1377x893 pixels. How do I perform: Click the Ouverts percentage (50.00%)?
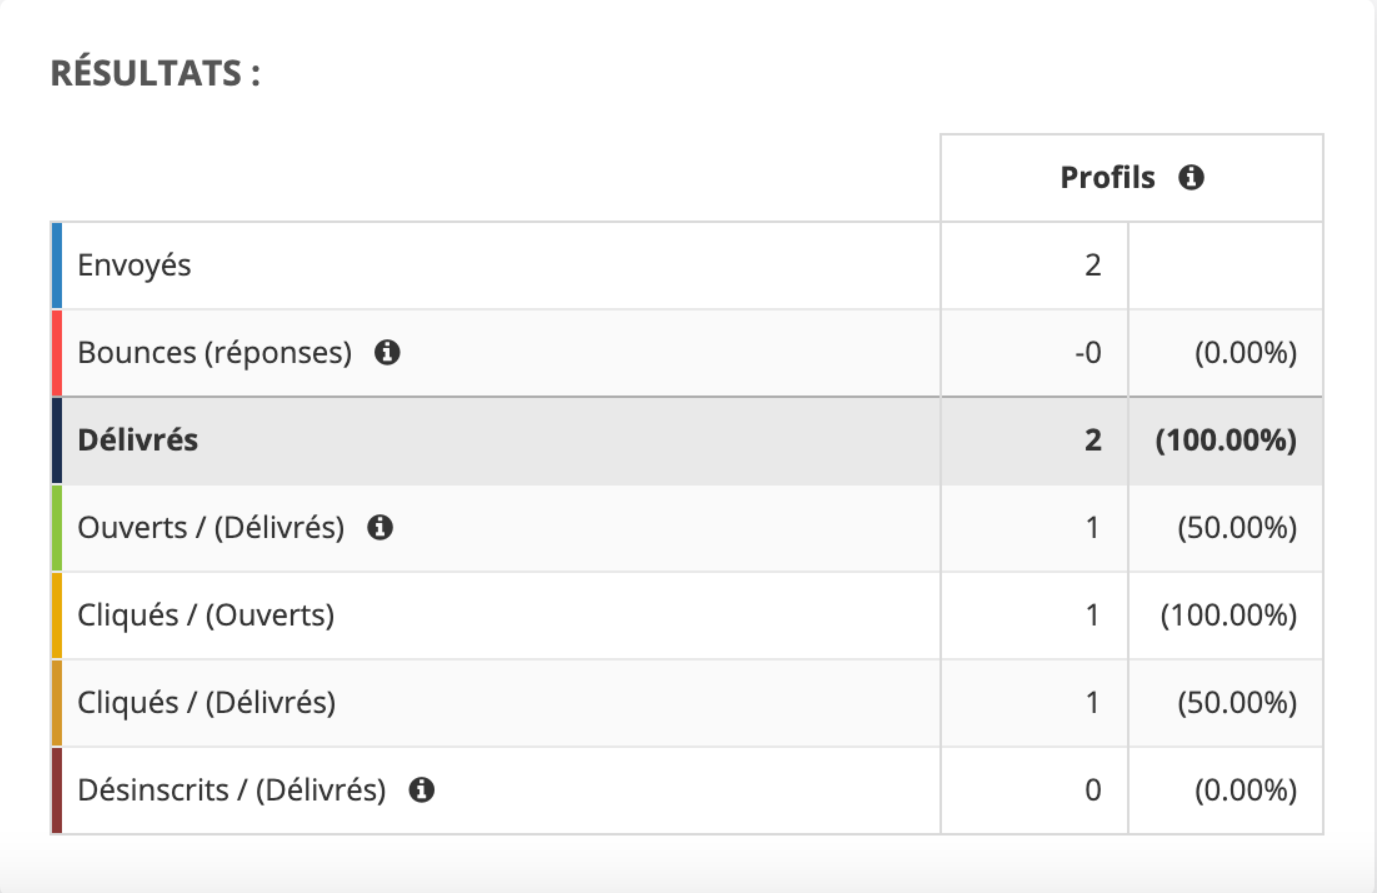1237,527
